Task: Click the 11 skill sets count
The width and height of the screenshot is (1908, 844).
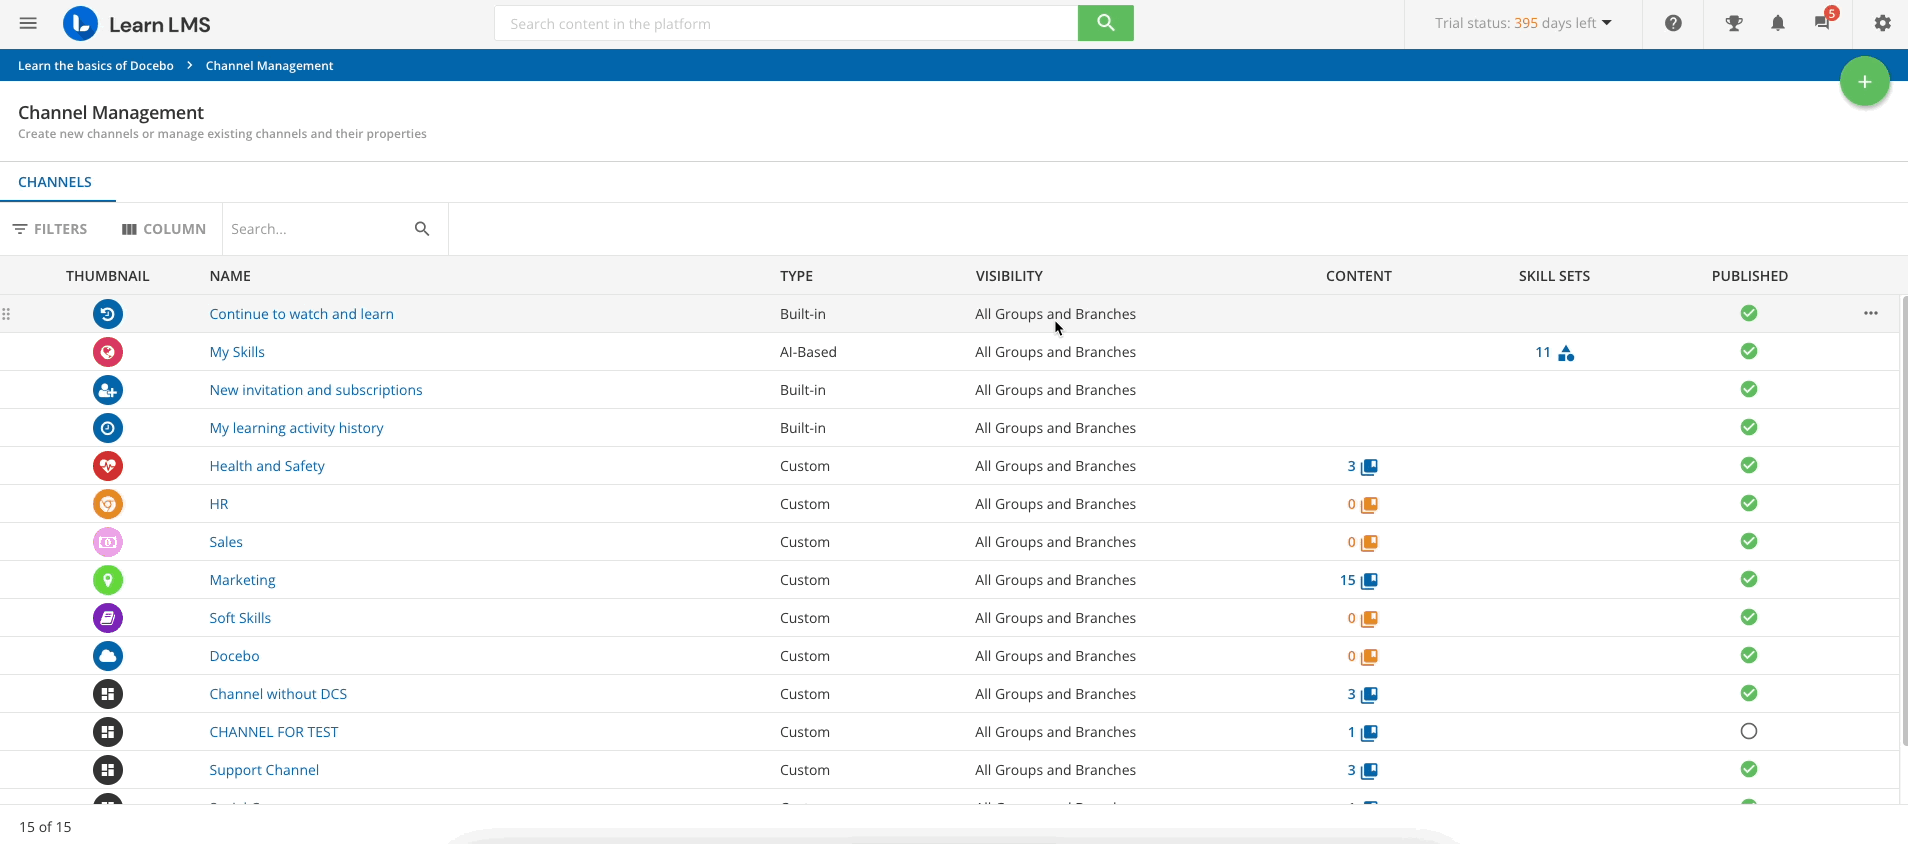Action: 1543,352
